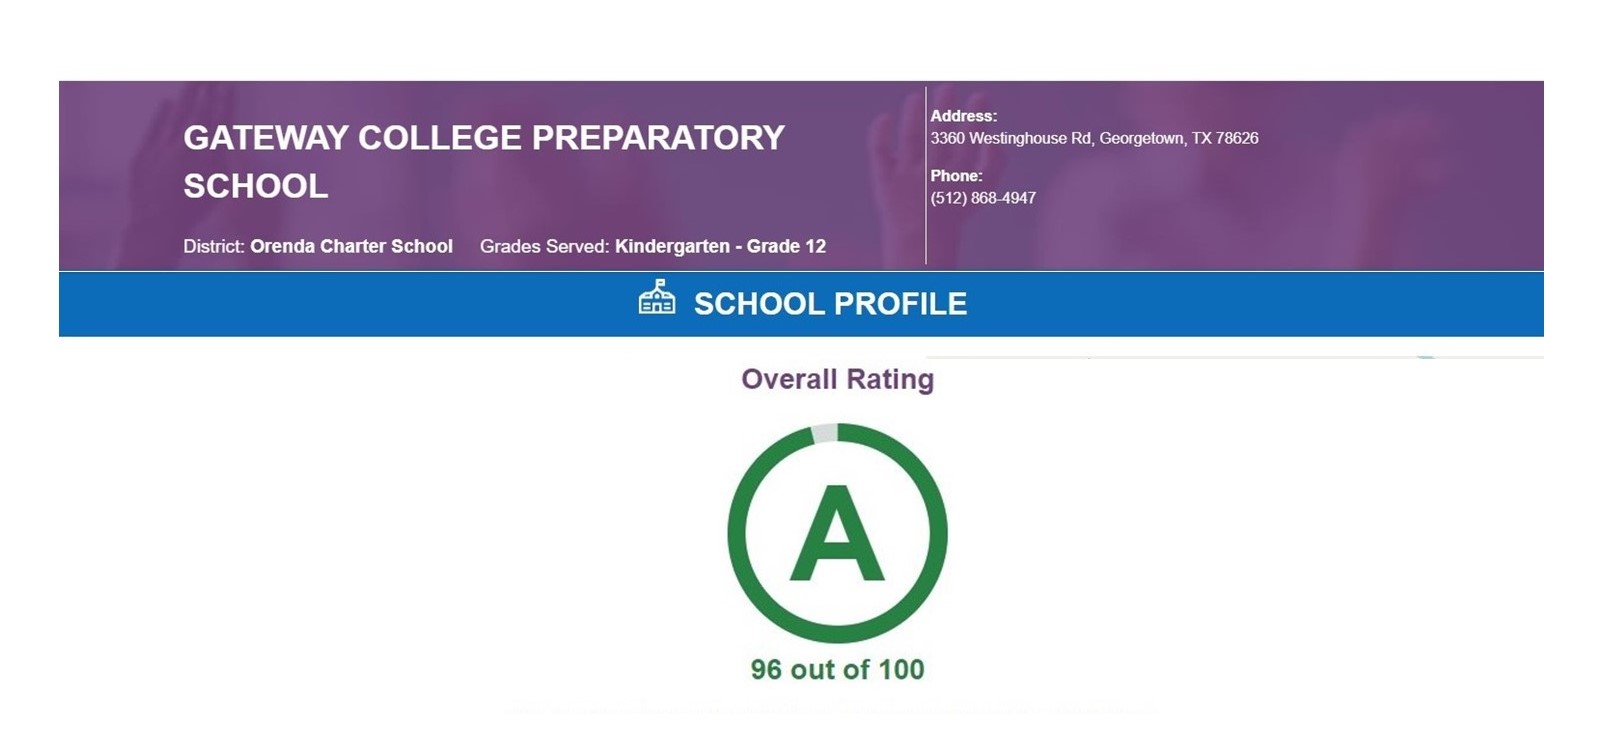The height and width of the screenshot is (755, 1604).
Task: Click the Phone label
Action: tap(956, 176)
